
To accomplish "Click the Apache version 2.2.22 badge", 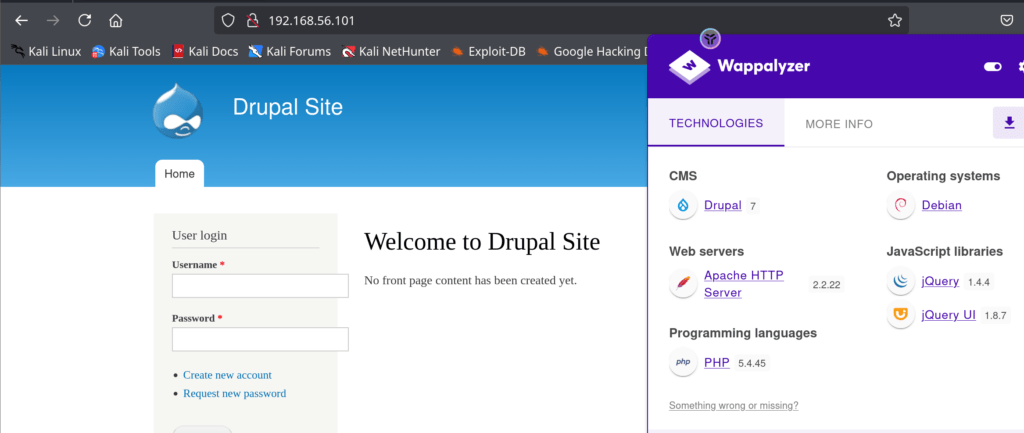I will 827,285.
